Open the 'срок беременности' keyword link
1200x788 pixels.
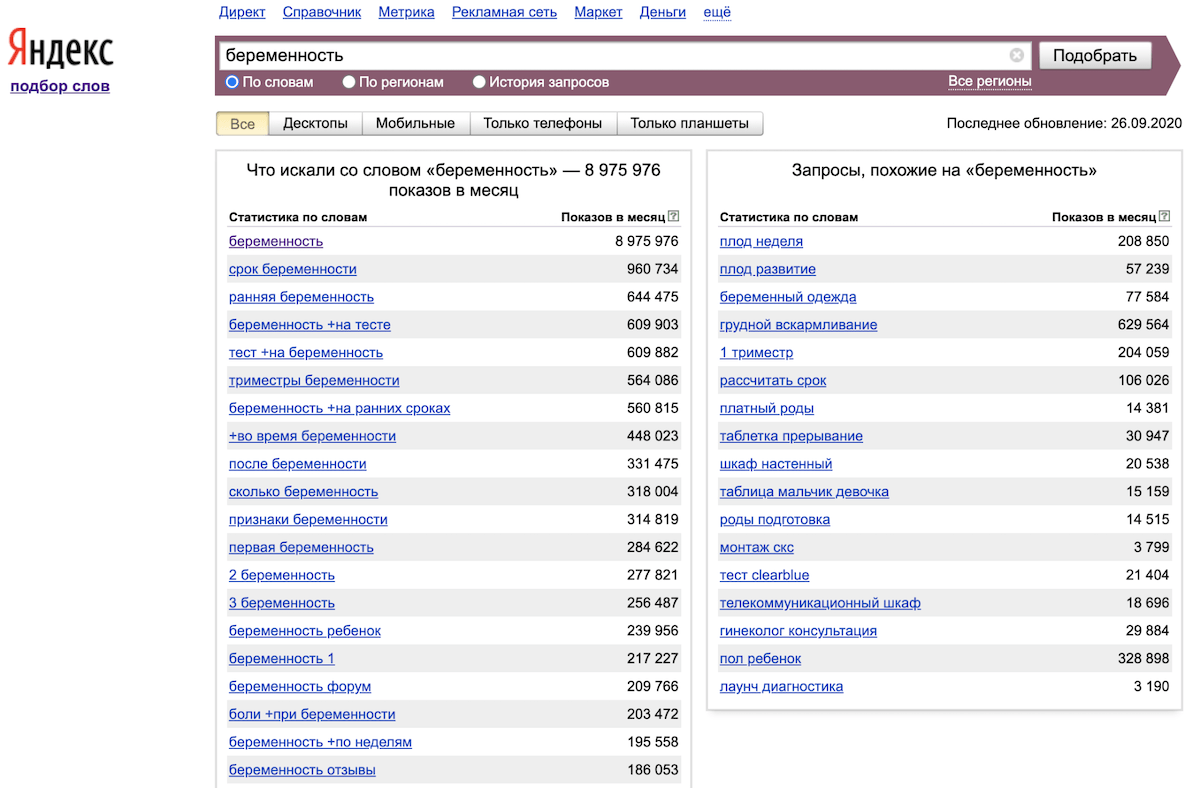coord(292,269)
